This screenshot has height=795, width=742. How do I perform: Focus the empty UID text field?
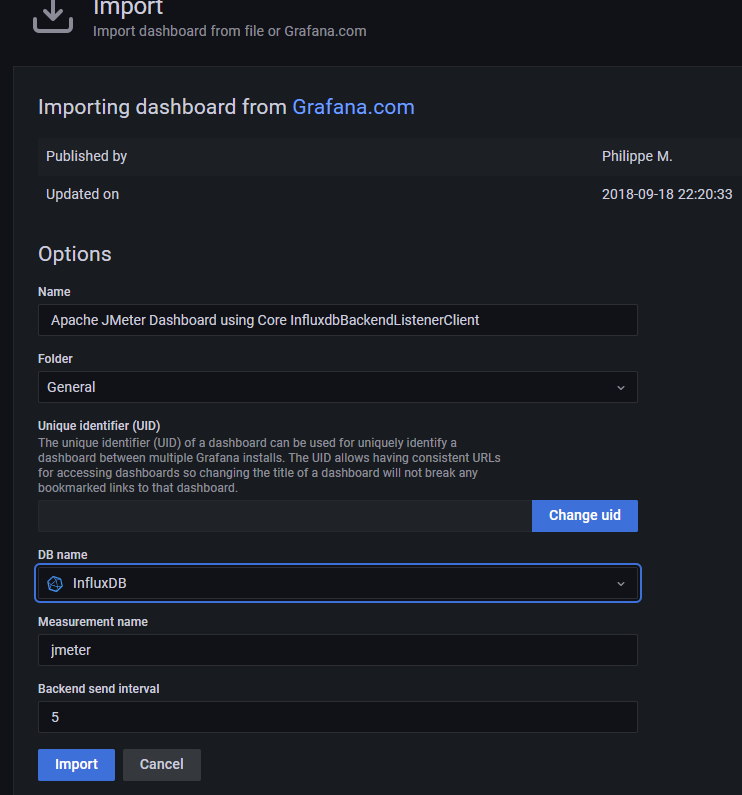coord(285,516)
